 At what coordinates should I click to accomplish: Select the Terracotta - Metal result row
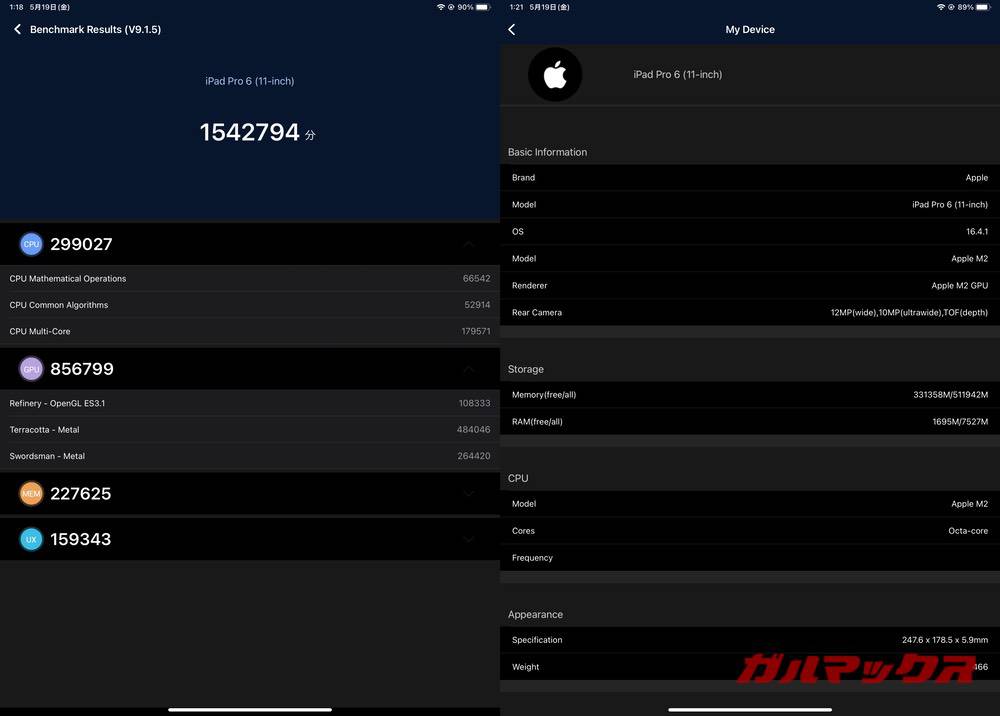coord(250,429)
